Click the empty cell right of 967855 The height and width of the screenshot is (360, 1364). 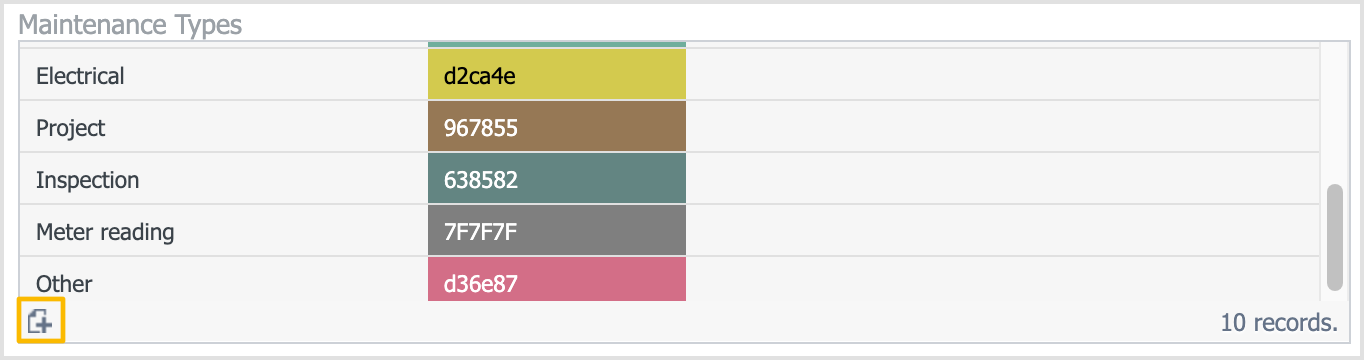(1004, 127)
